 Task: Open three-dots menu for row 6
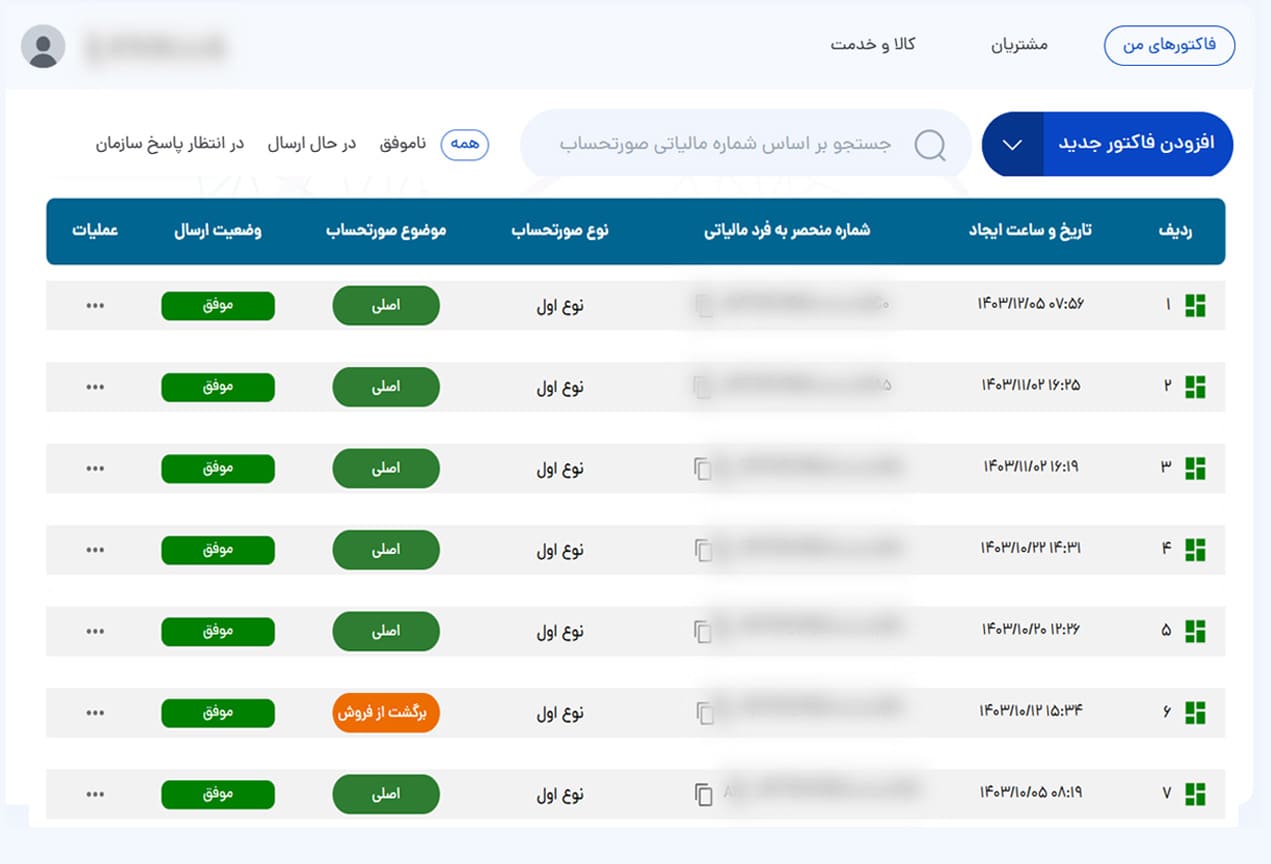click(x=95, y=713)
